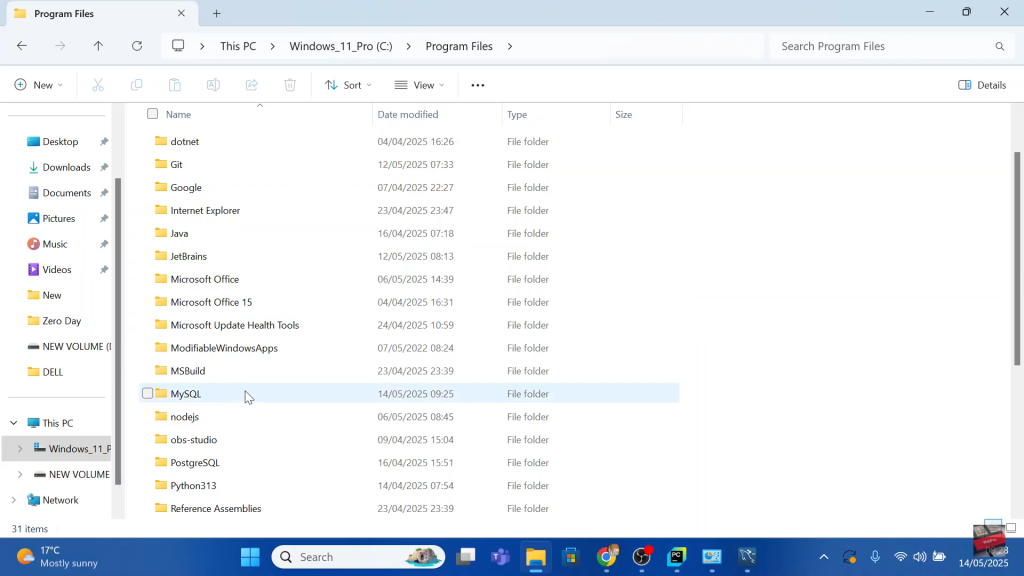Go up one folder level
1024x576 pixels.
click(x=98, y=46)
